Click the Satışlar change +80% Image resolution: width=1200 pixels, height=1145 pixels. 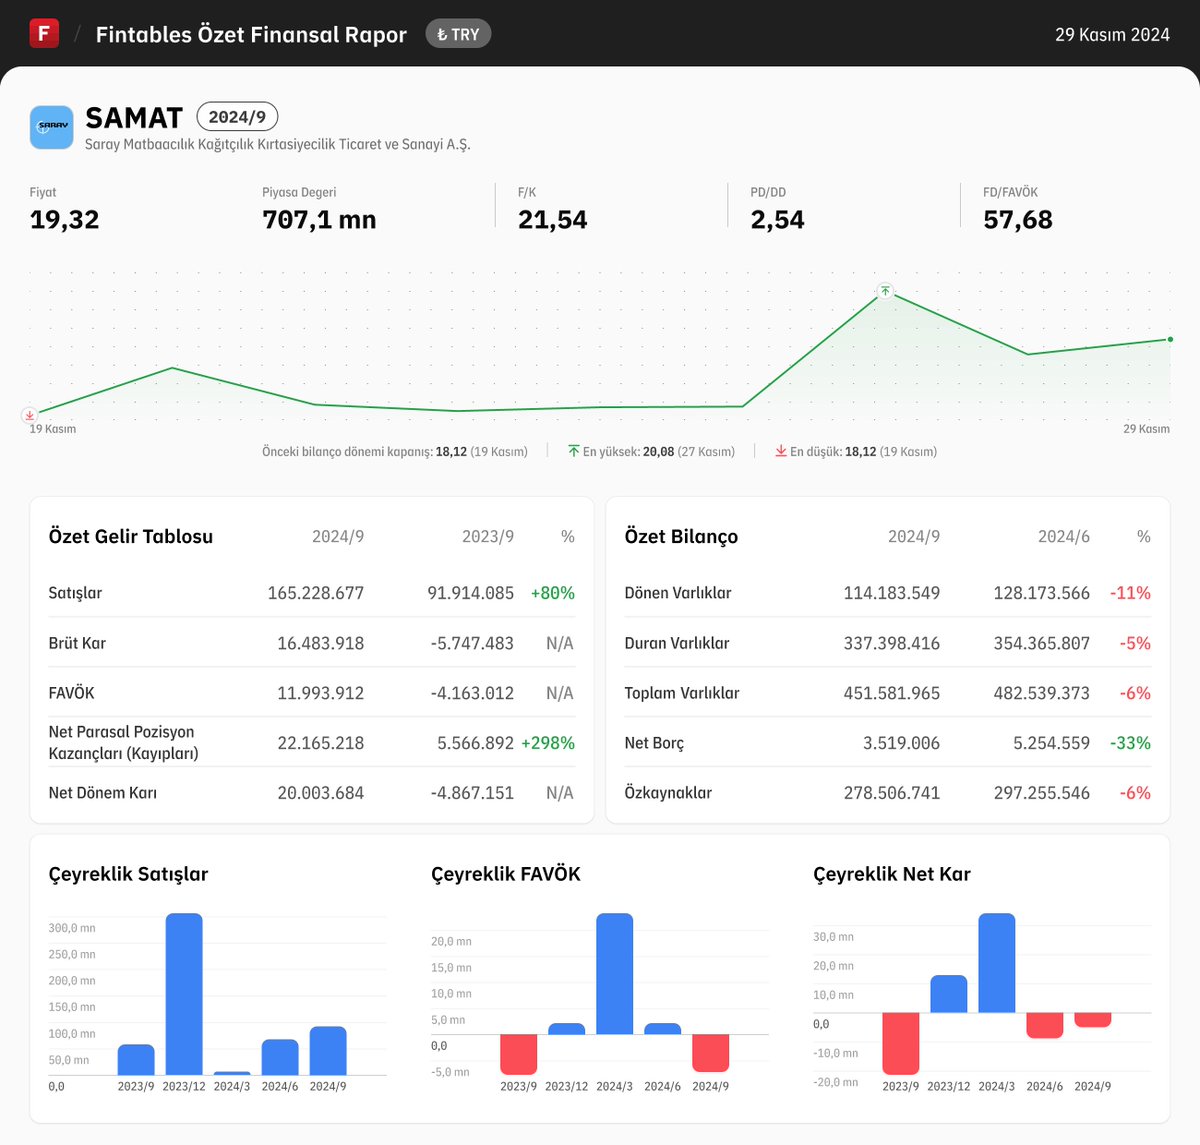(553, 593)
